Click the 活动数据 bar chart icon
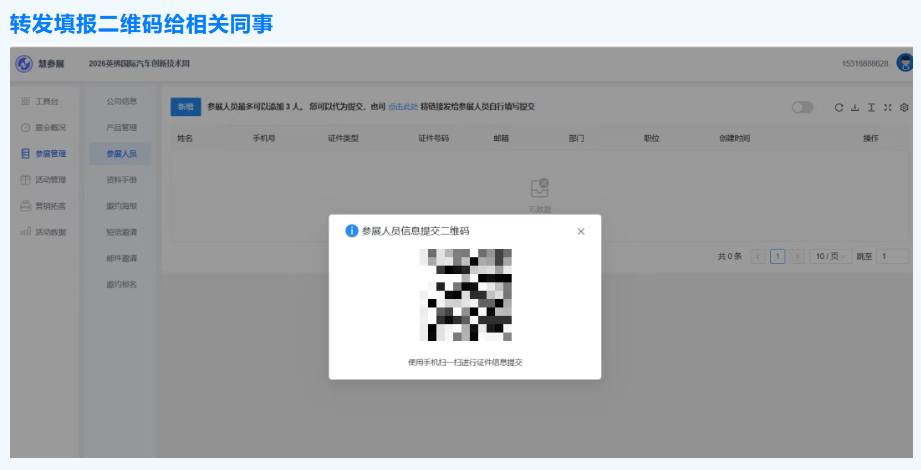921x470 pixels. click(x=25, y=232)
